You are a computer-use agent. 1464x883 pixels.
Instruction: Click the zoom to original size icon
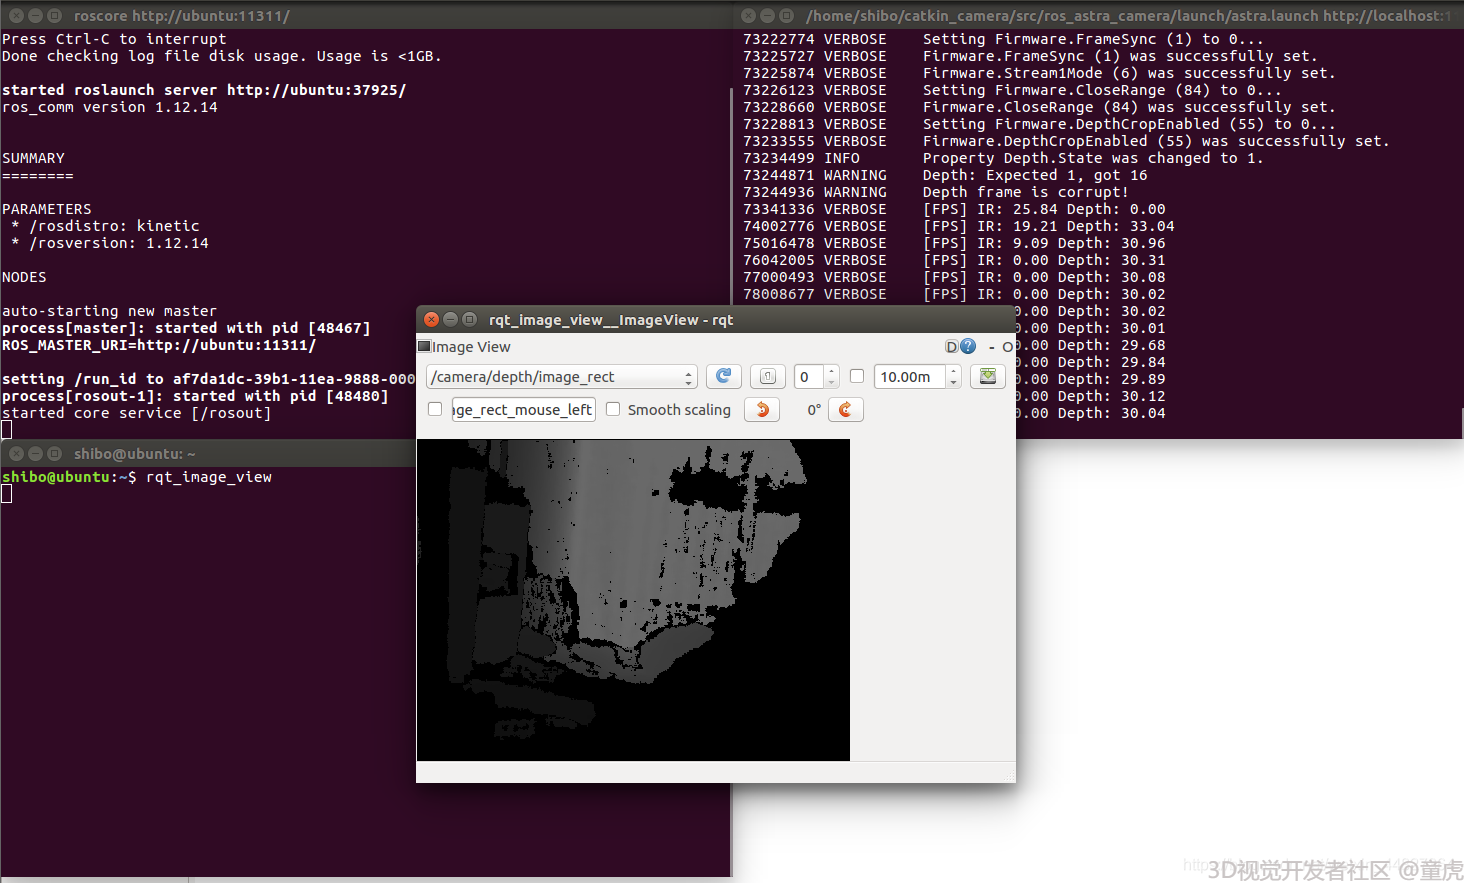(768, 376)
